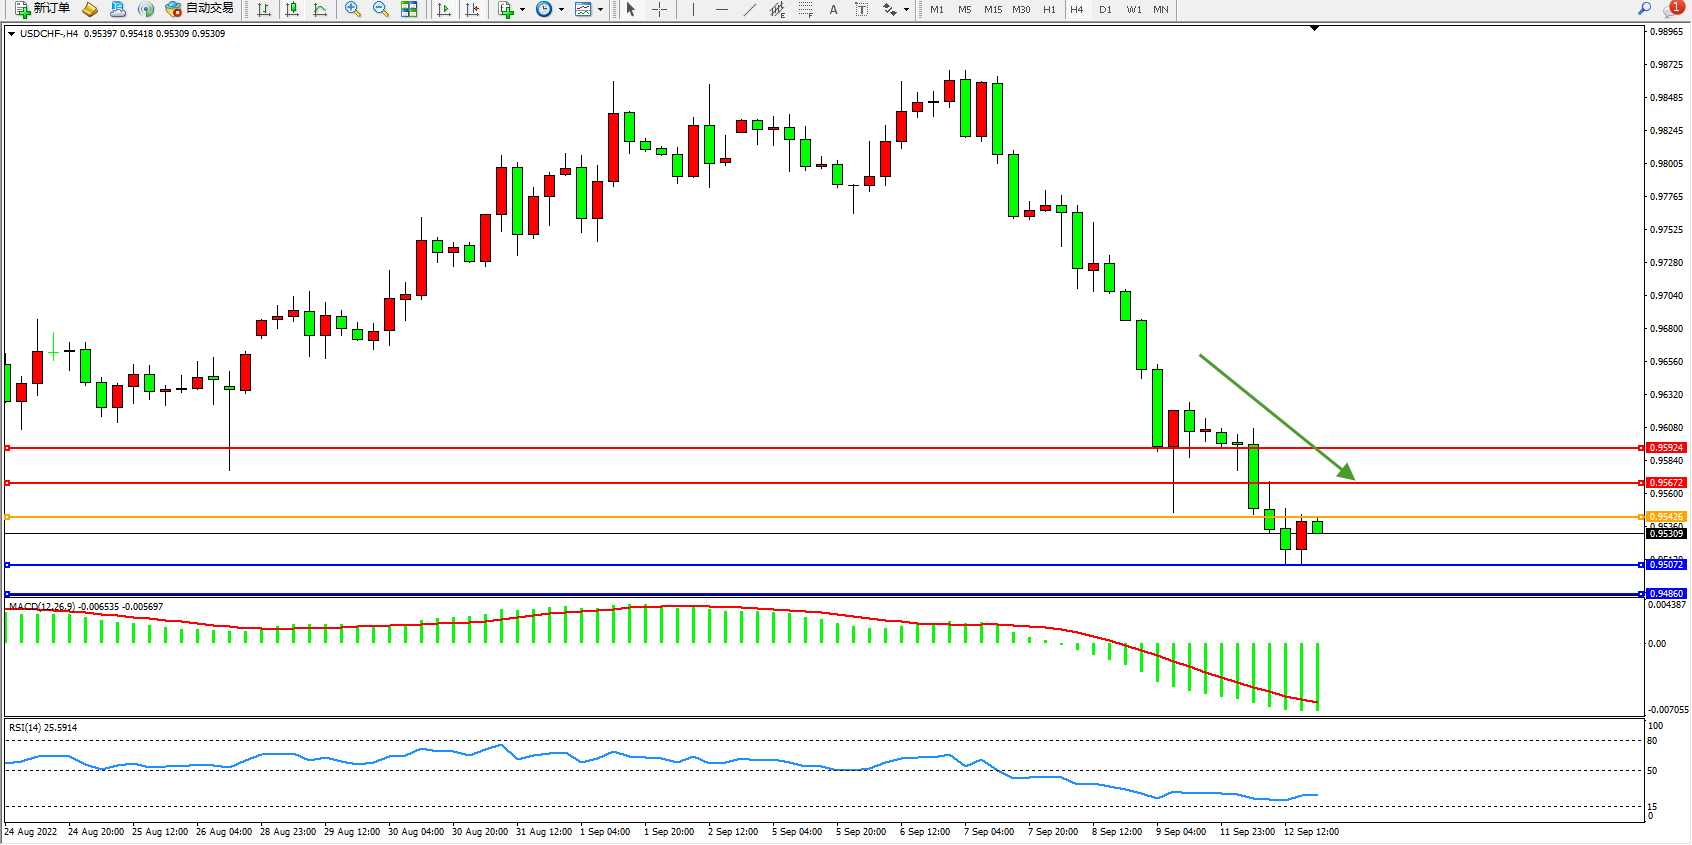Tile chart windows icon
The width and height of the screenshot is (1692, 845).
click(409, 9)
